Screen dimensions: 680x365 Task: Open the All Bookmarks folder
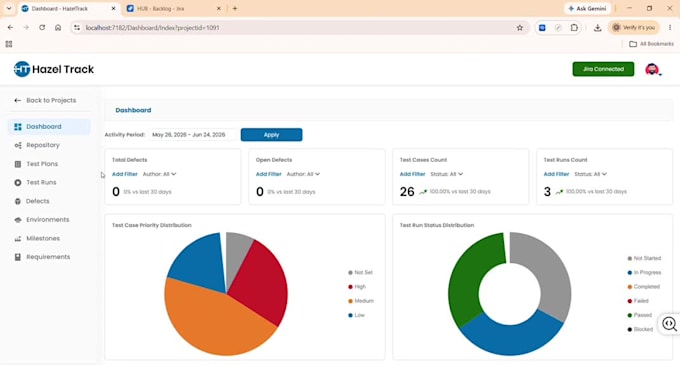pyautogui.click(x=651, y=44)
